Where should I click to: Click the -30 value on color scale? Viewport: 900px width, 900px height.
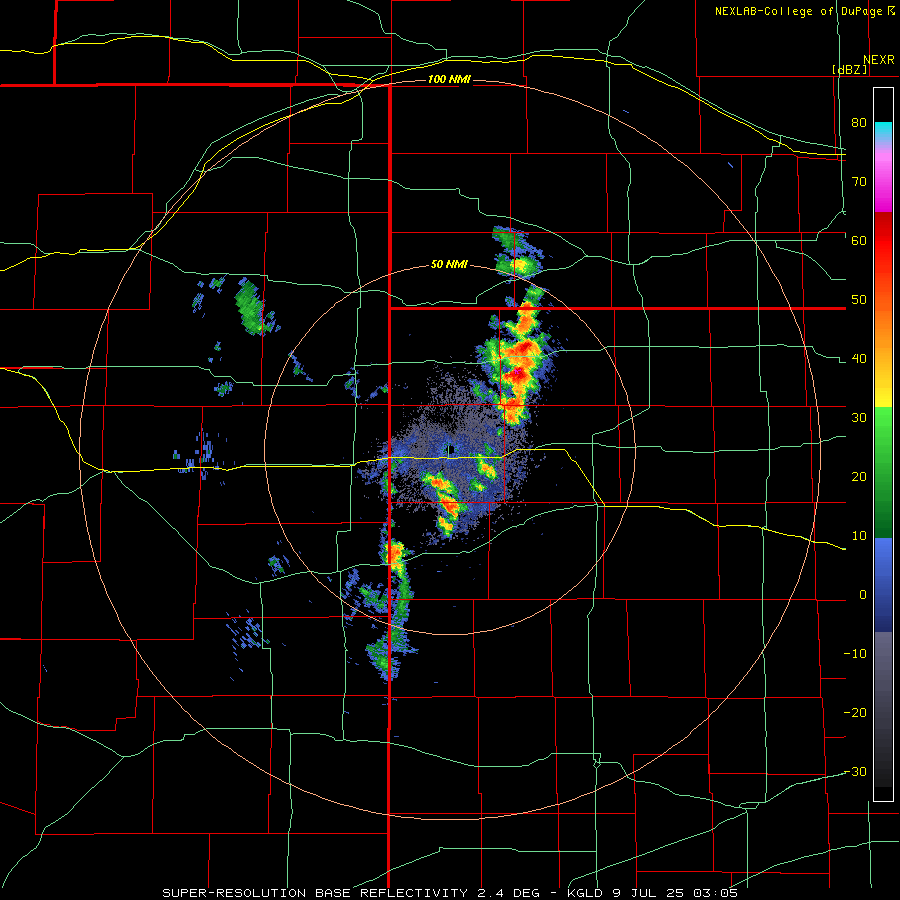[x=855, y=772]
